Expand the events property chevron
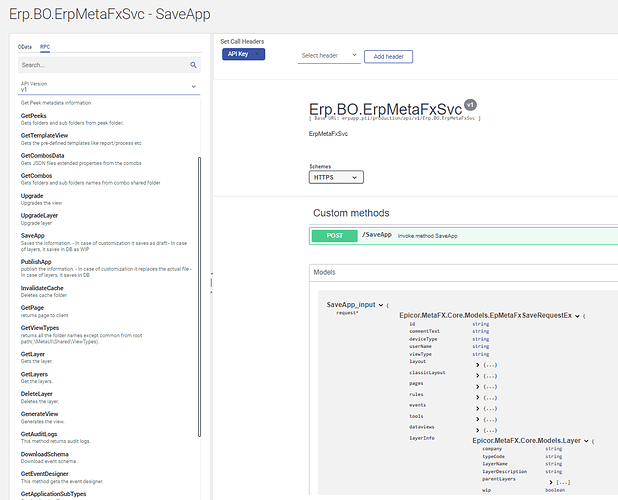The height and width of the screenshot is (500, 618). click(477, 409)
